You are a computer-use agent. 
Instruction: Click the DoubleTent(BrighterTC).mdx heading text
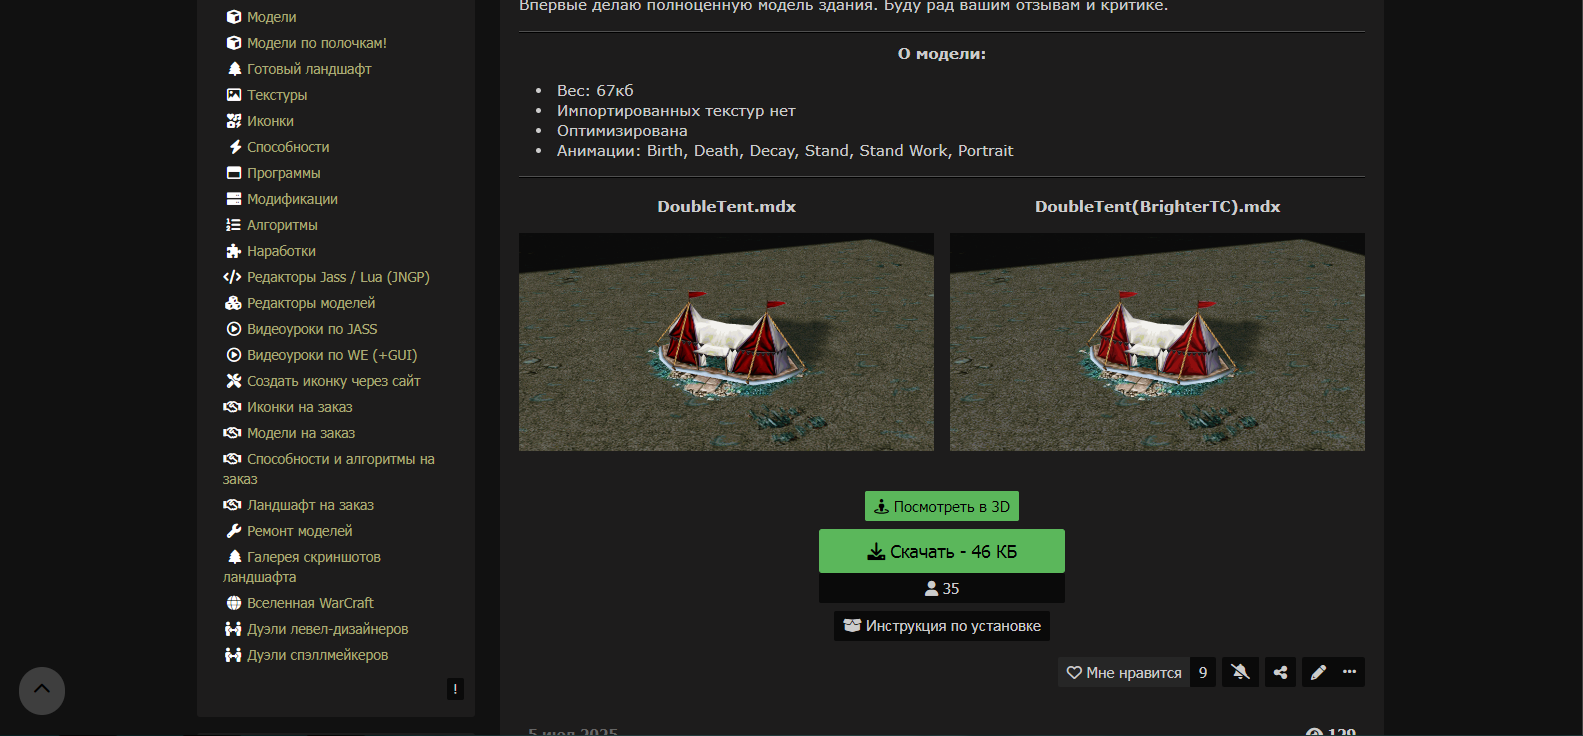1158,206
